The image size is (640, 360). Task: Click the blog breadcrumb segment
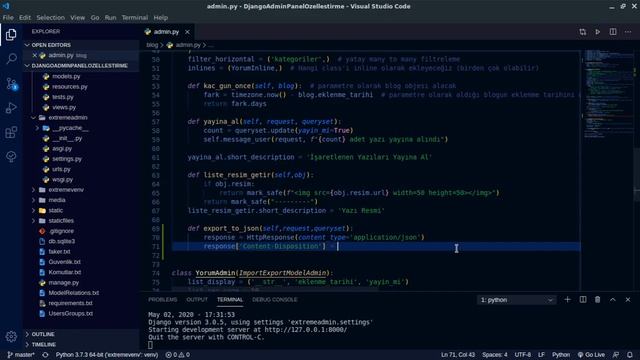click(152, 45)
